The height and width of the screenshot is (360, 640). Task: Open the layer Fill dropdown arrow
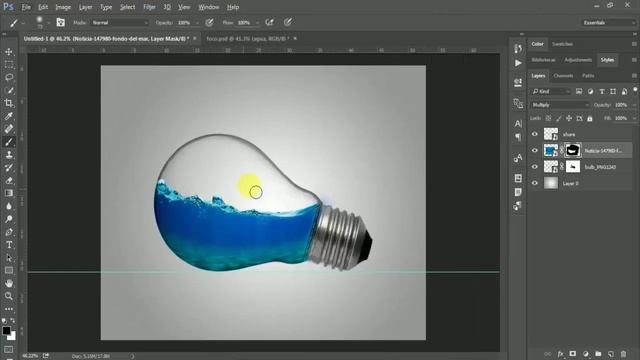point(633,118)
